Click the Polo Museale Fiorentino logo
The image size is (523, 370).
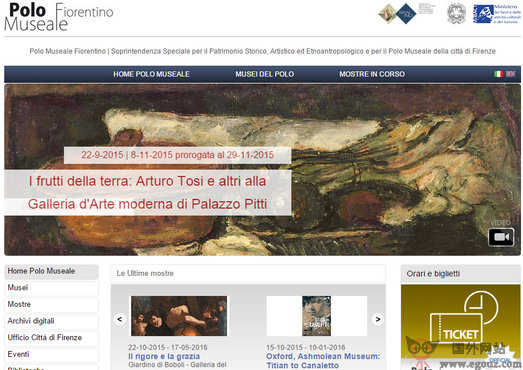(x=59, y=17)
